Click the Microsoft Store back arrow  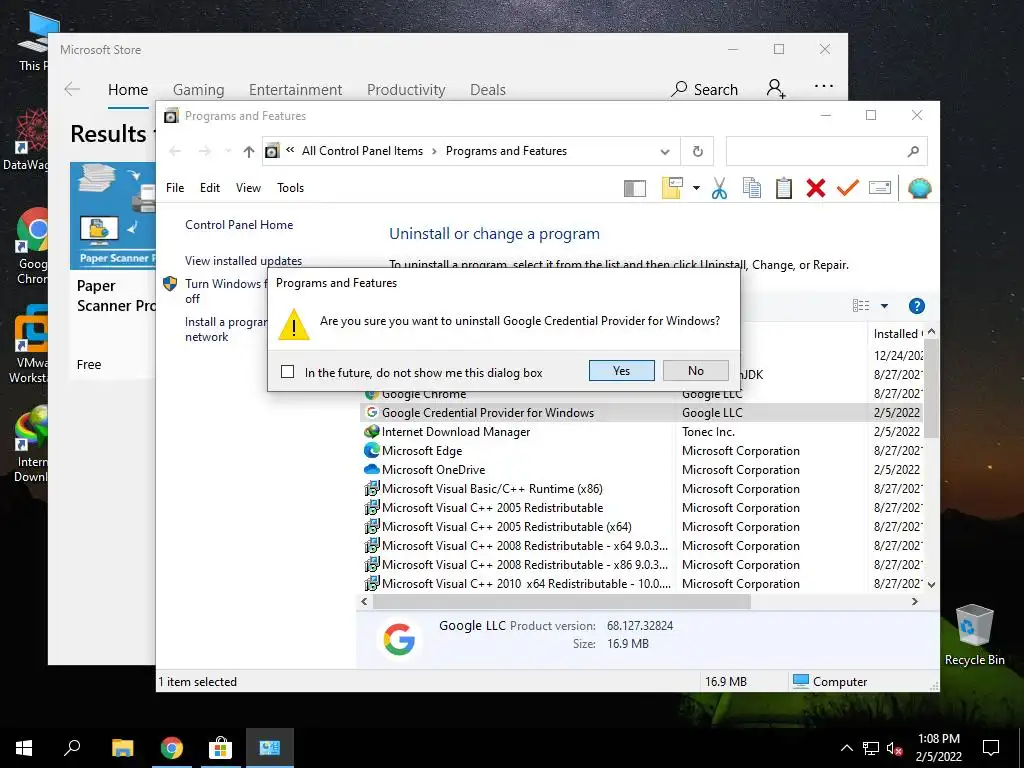[x=72, y=89]
